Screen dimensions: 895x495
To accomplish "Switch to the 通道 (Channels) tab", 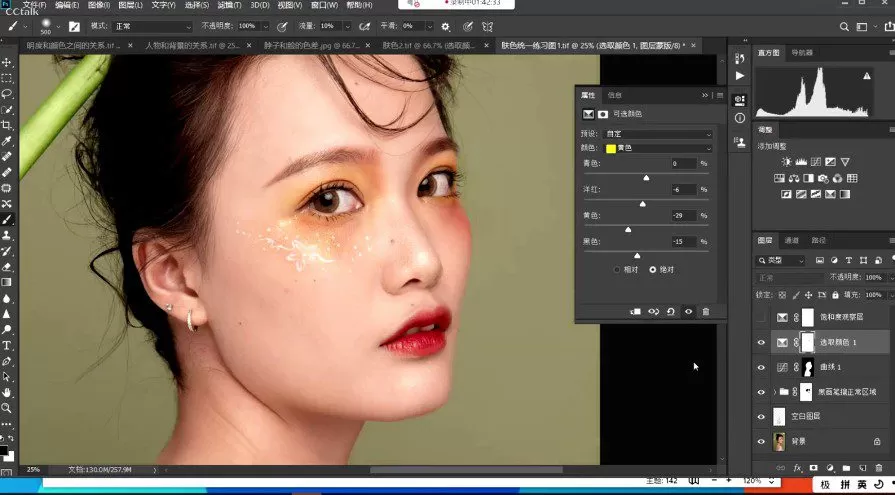I will coord(792,240).
